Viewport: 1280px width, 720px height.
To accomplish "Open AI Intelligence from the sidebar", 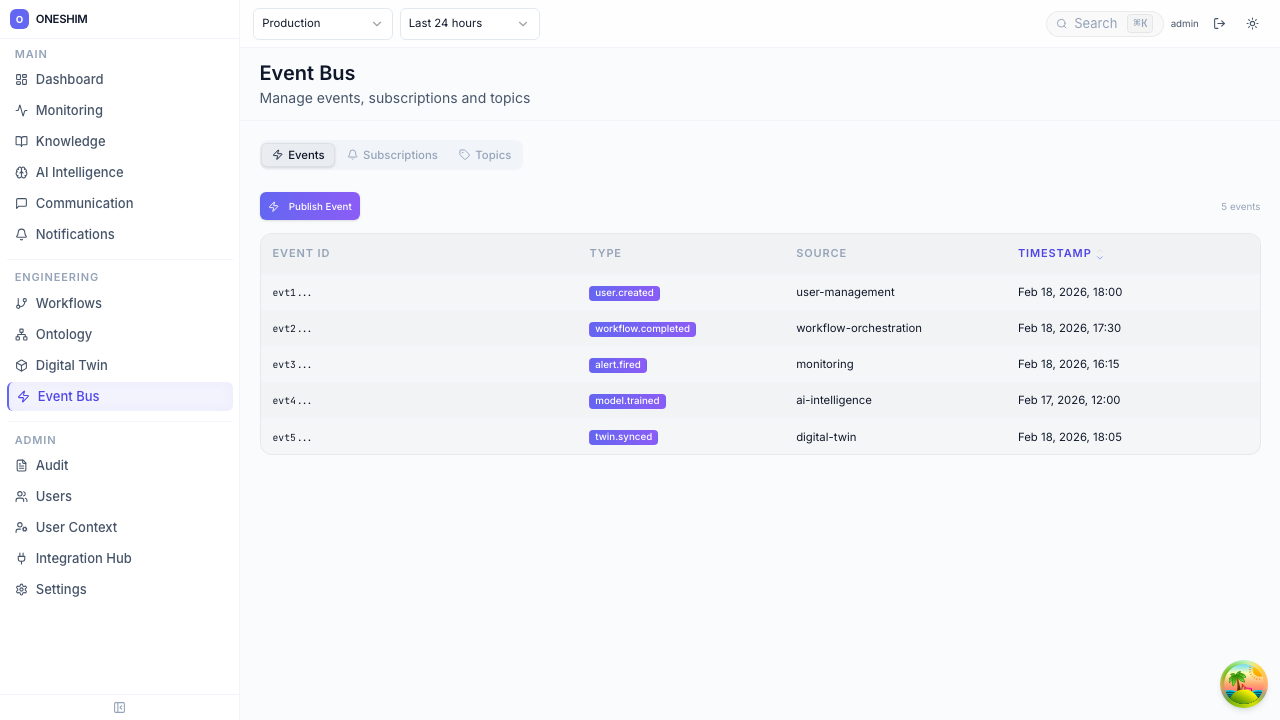I will tap(79, 172).
